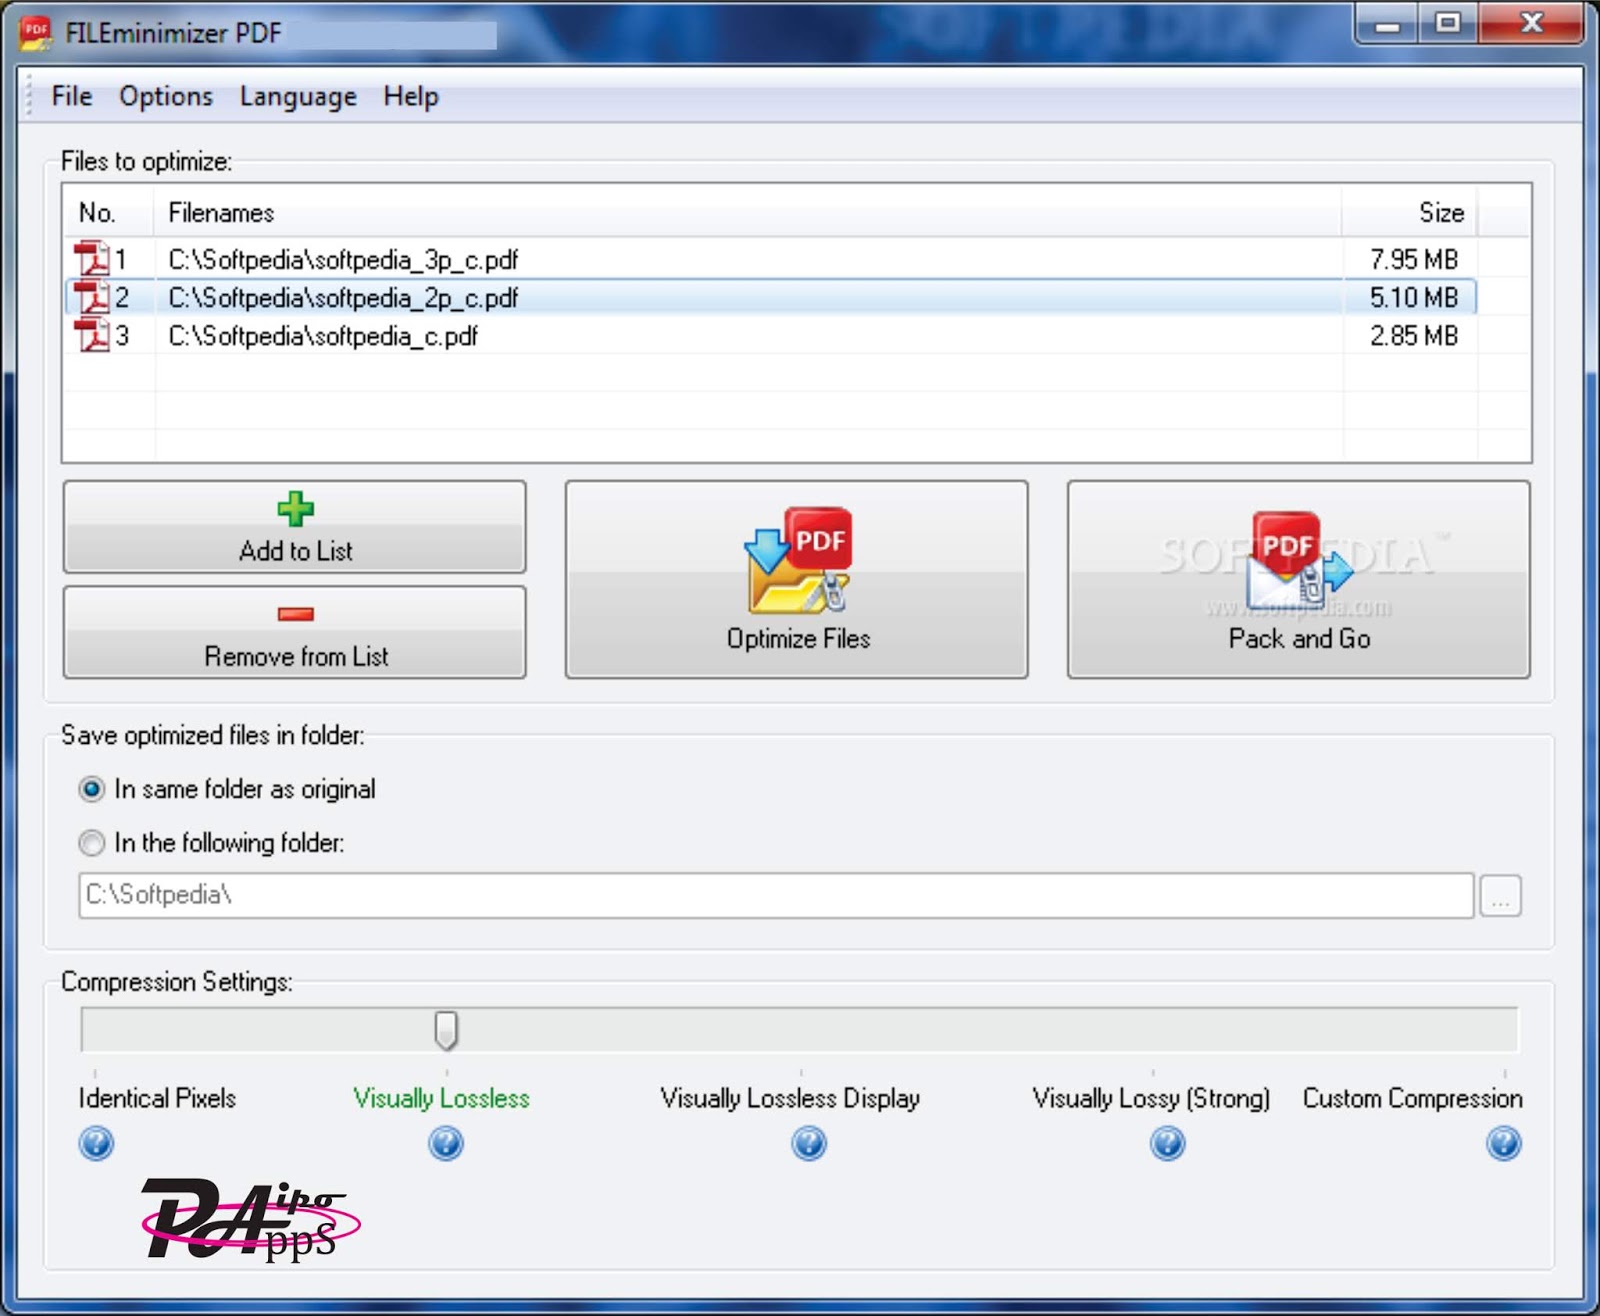Click the FILEminimizer PDF title bar icon
Image resolution: width=1600 pixels, height=1316 pixels.
[x=36, y=33]
